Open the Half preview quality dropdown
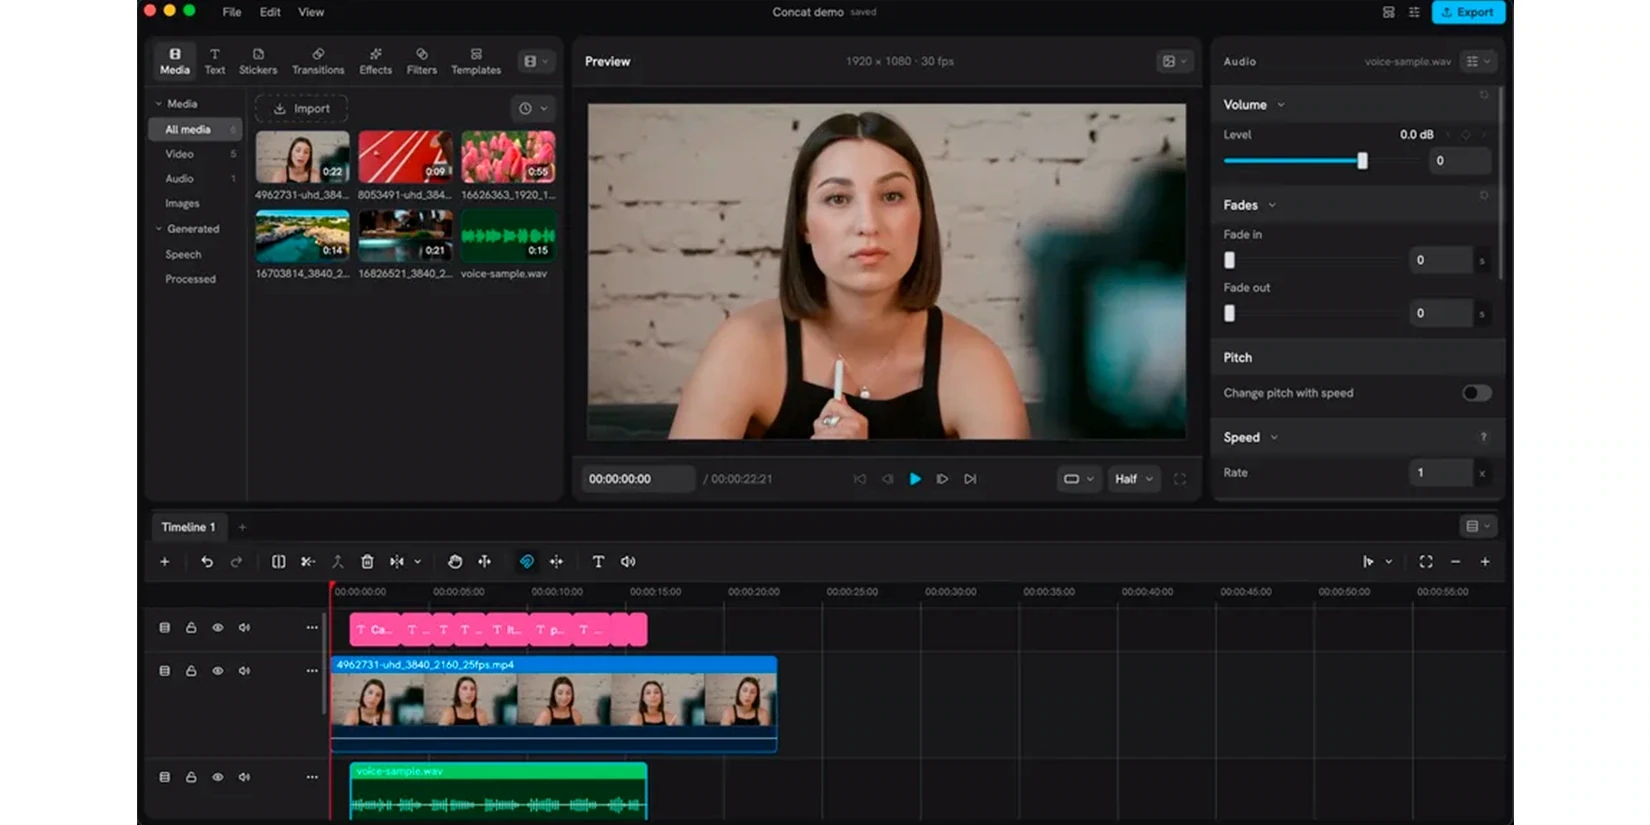1650x825 pixels. (1134, 479)
